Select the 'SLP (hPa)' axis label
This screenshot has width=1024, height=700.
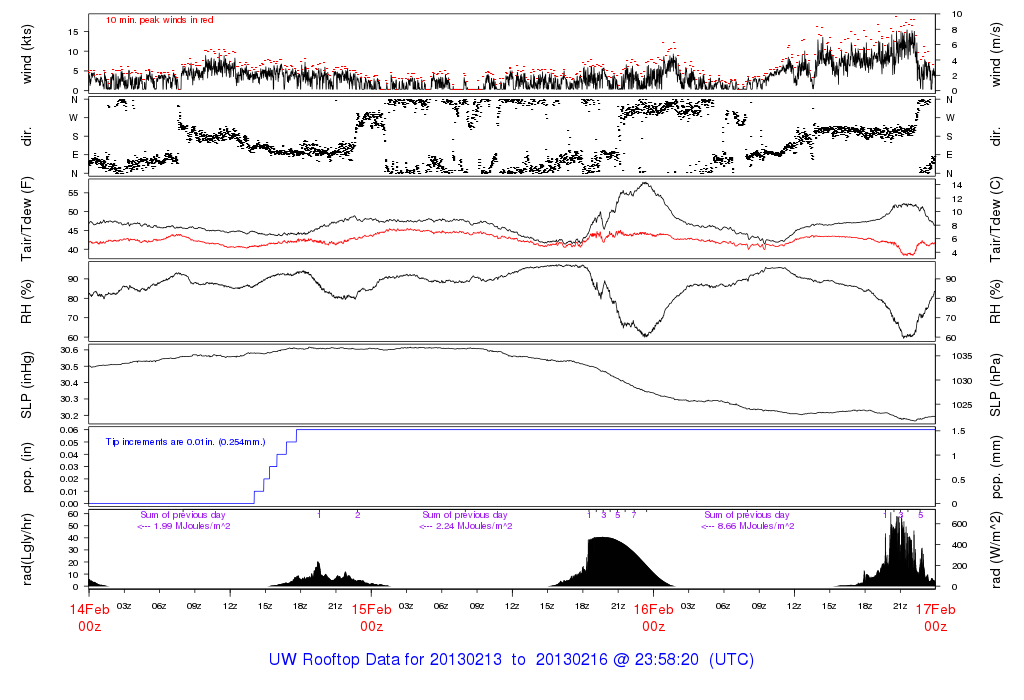(996, 382)
